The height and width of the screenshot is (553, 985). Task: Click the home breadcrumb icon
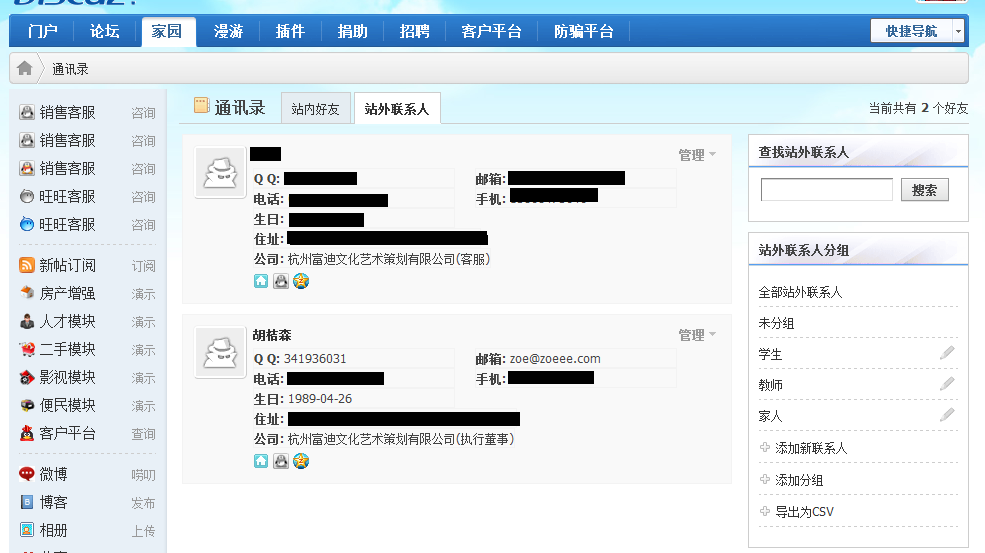click(x=24, y=68)
